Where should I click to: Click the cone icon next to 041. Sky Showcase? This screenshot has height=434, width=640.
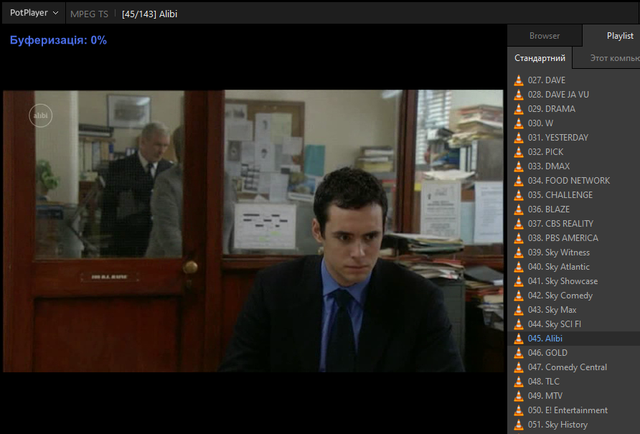518,281
